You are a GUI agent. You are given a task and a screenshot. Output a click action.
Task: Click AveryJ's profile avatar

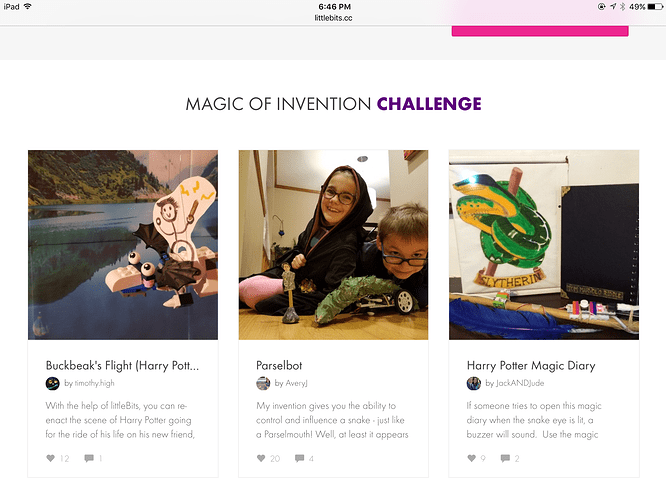click(263, 383)
